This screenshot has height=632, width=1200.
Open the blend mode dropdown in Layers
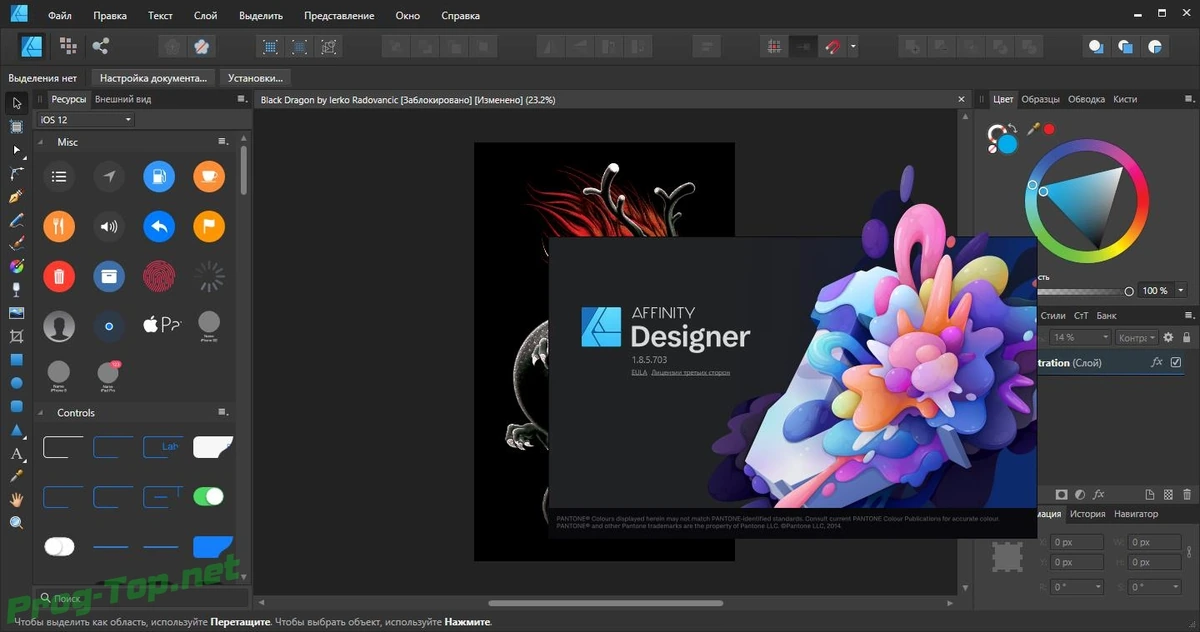point(1137,338)
